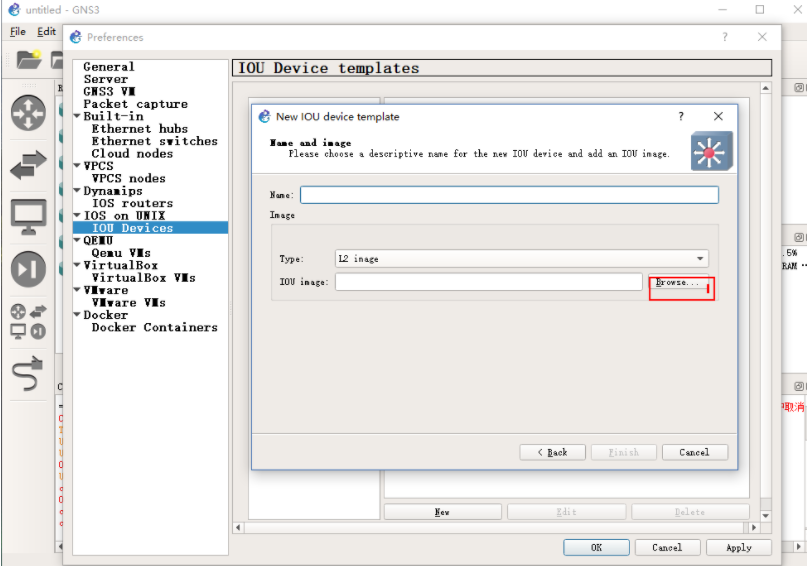Image resolution: width=807 pixels, height=566 pixels.
Task: Select the Add a link cable icon
Action: click(28, 374)
